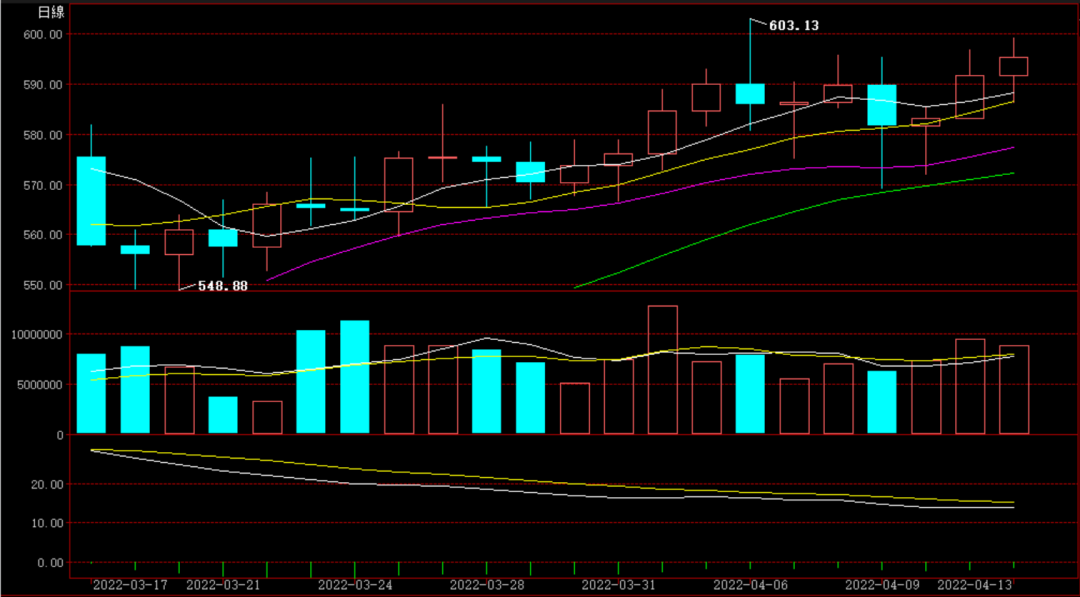Click the 日線 chart period label
This screenshot has height=597, width=1080.
50,12
